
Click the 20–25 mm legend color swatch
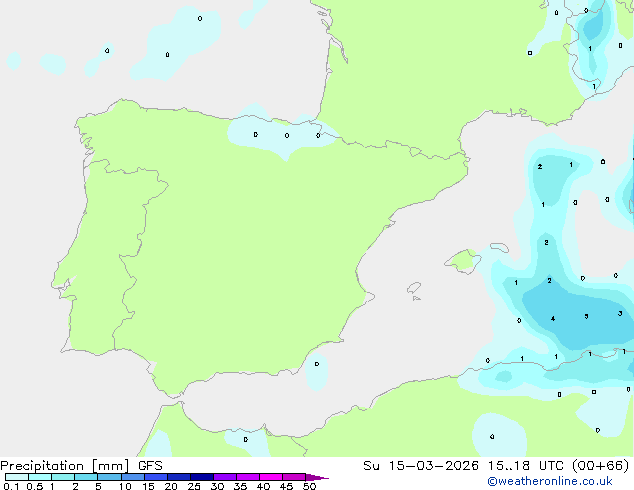[179, 477]
